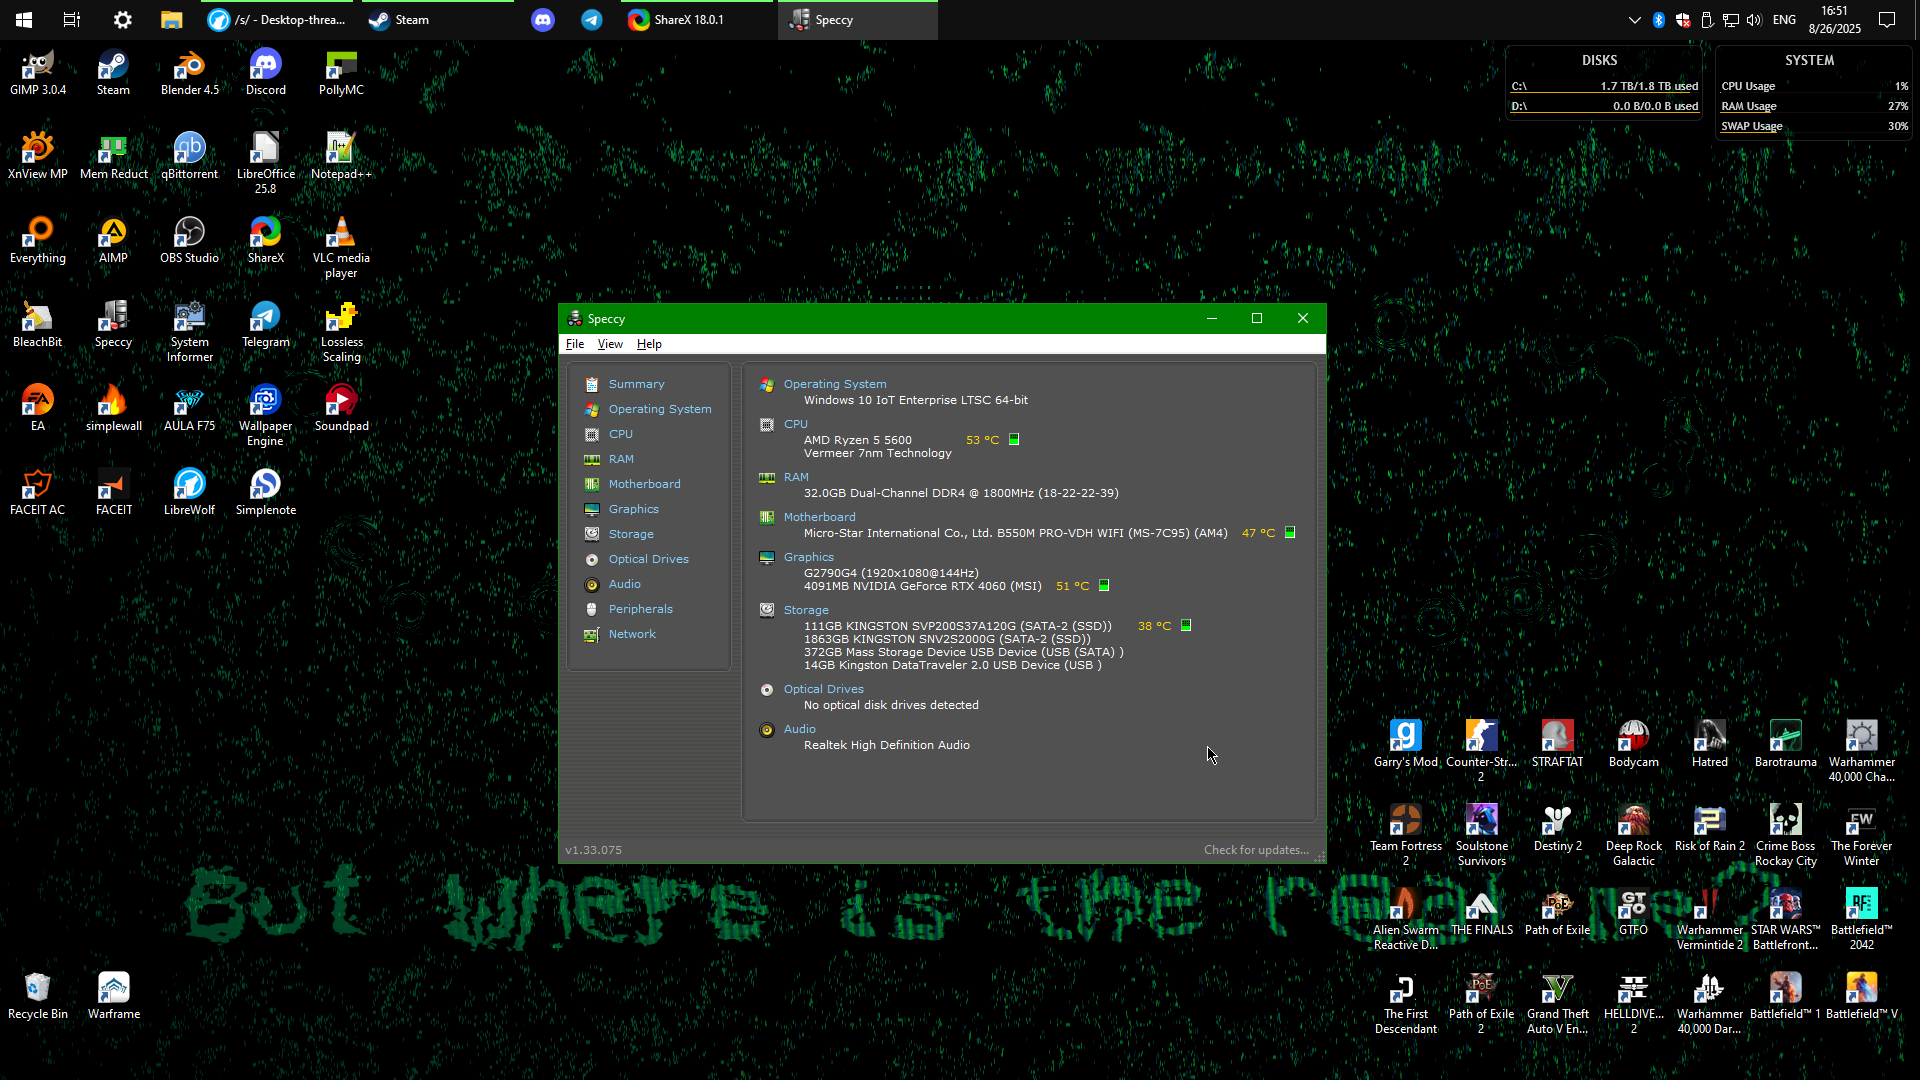Image resolution: width=1920 pixels, height=1080 pixels.
Task: Show hidden system tray icons chevron
Action: coord(1634,20)
